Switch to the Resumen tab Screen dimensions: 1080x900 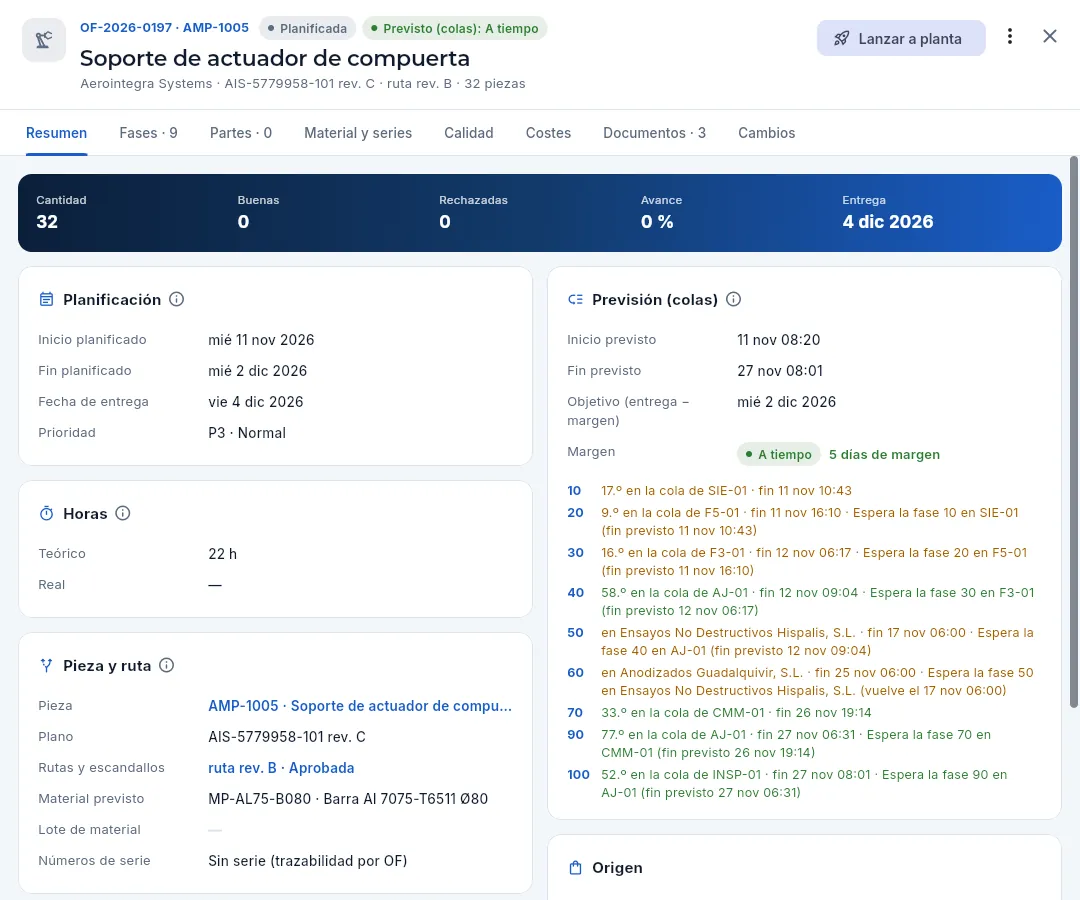[56, 133]
